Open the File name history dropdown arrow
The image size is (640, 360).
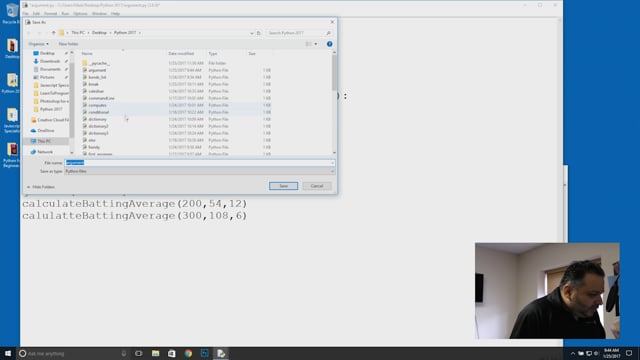coord(332,163)
